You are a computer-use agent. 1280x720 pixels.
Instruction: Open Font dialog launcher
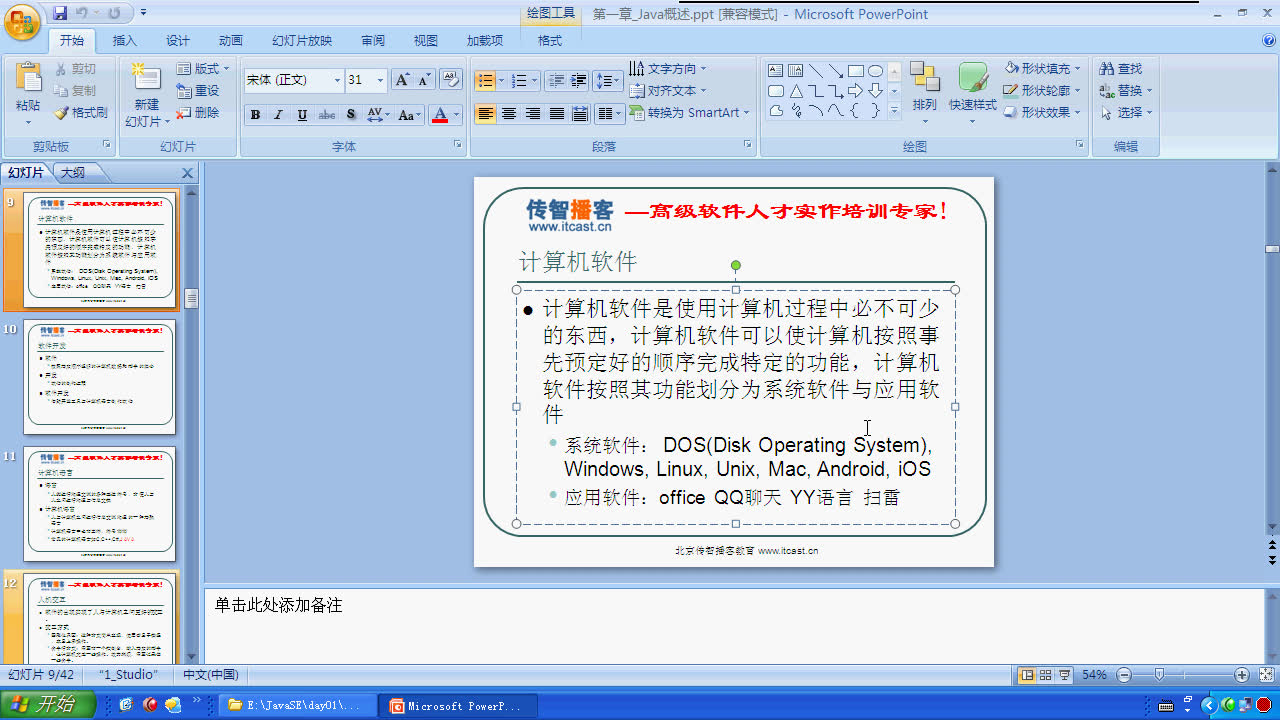(x=458, y=145)
